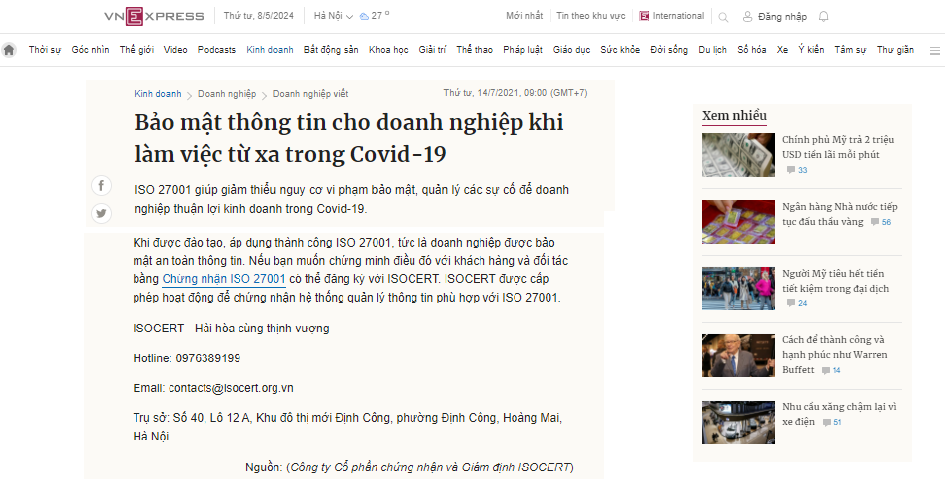949x479 pixels.
Task: Open the USD money article thumbnail
Action: [738, 155]
